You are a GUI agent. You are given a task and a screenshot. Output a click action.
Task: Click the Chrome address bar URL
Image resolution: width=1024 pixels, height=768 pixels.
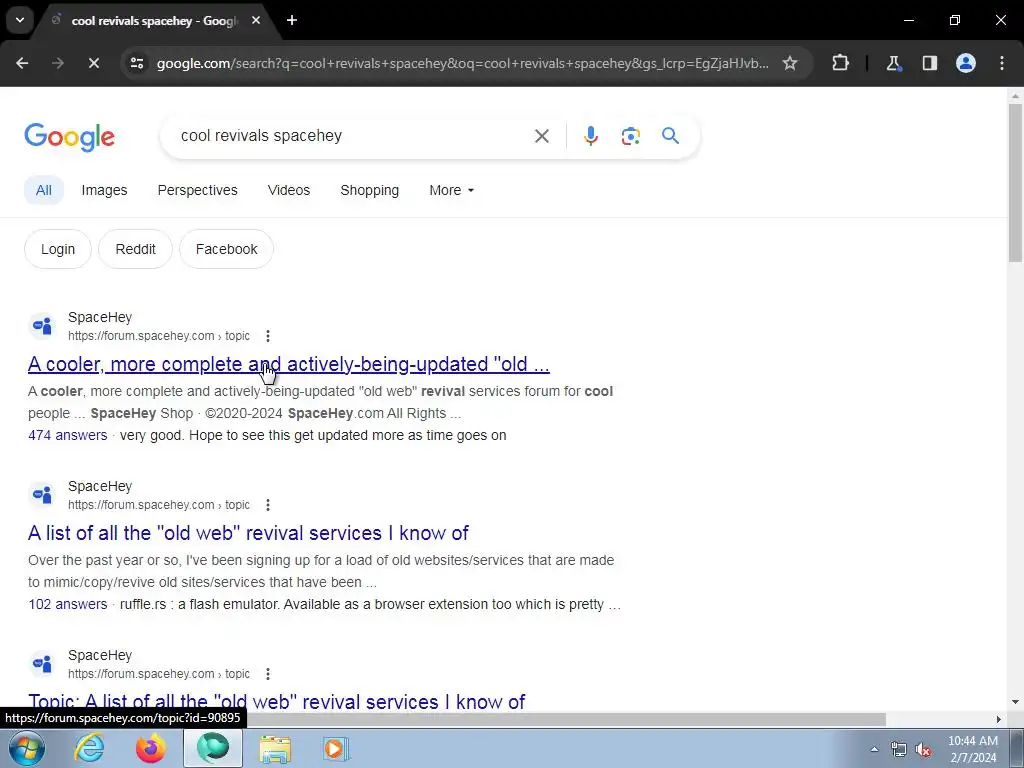pyautogui.click(x=462, y=63)
